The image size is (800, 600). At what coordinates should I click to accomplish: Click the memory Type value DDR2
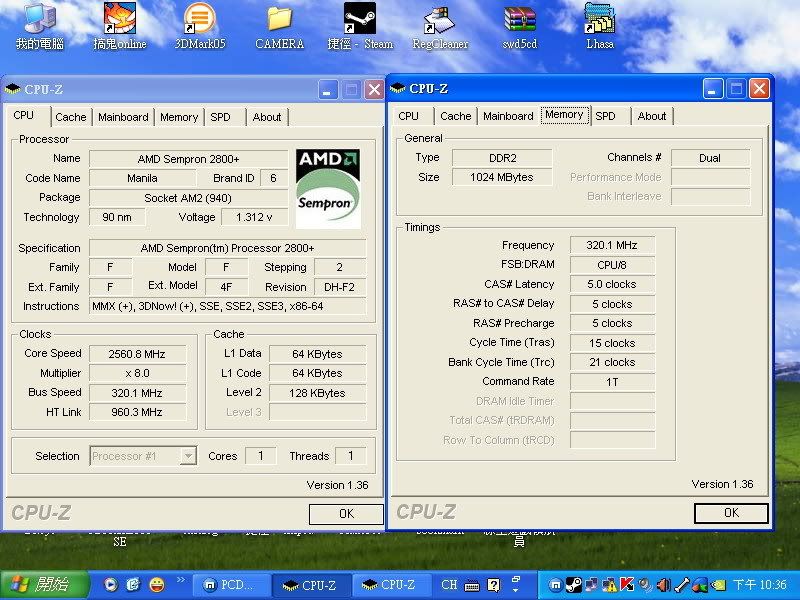point(502,158)
